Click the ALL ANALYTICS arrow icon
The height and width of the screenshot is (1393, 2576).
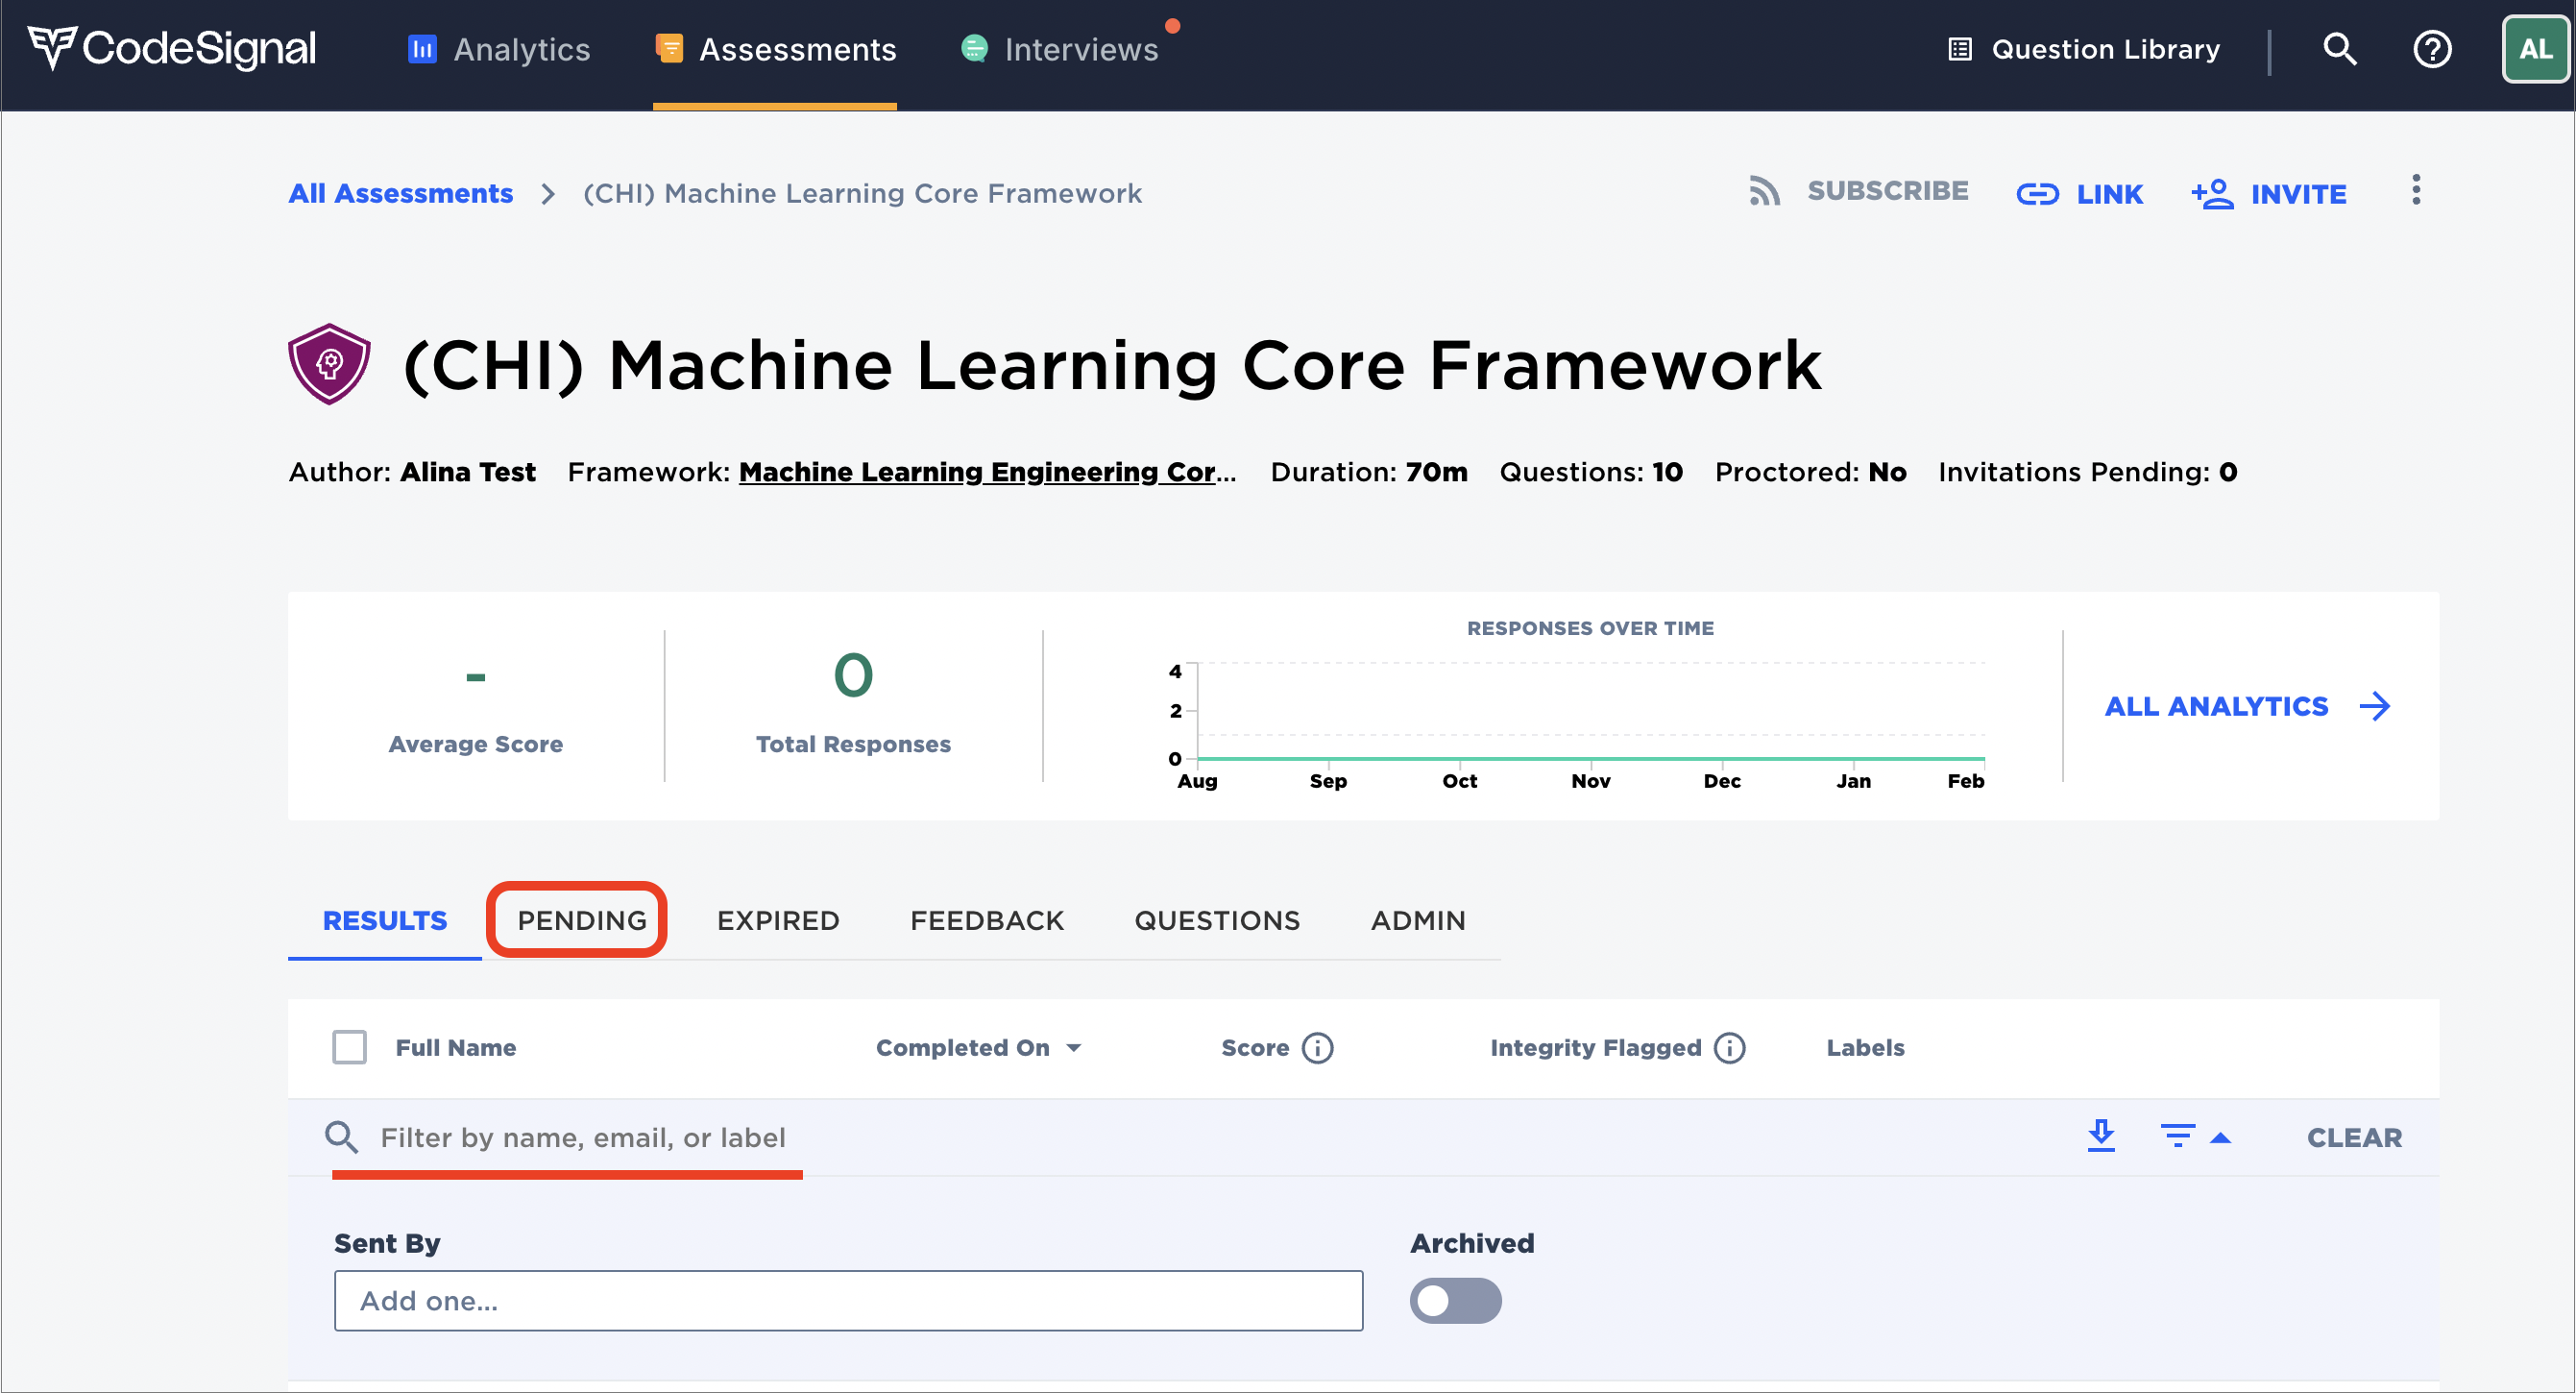point(2375,706)
